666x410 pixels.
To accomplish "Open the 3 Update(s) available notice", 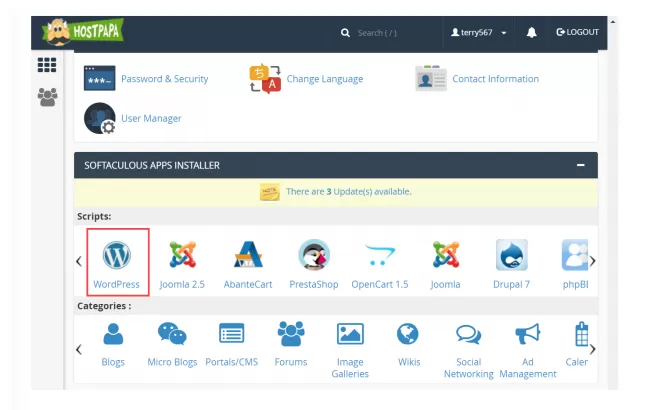I will [x=349, y=192].
